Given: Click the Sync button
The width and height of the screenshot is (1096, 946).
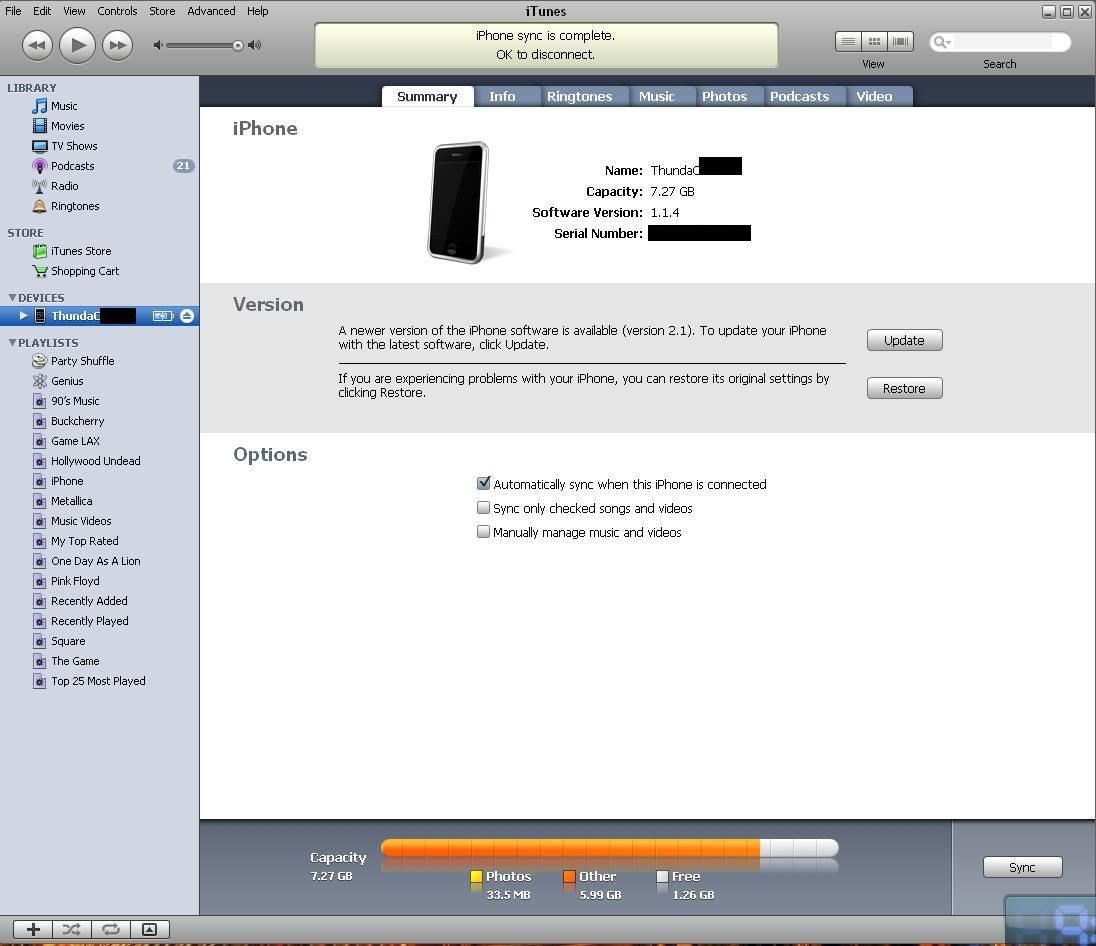Looking at the screenshot, I should [1023, 867].
